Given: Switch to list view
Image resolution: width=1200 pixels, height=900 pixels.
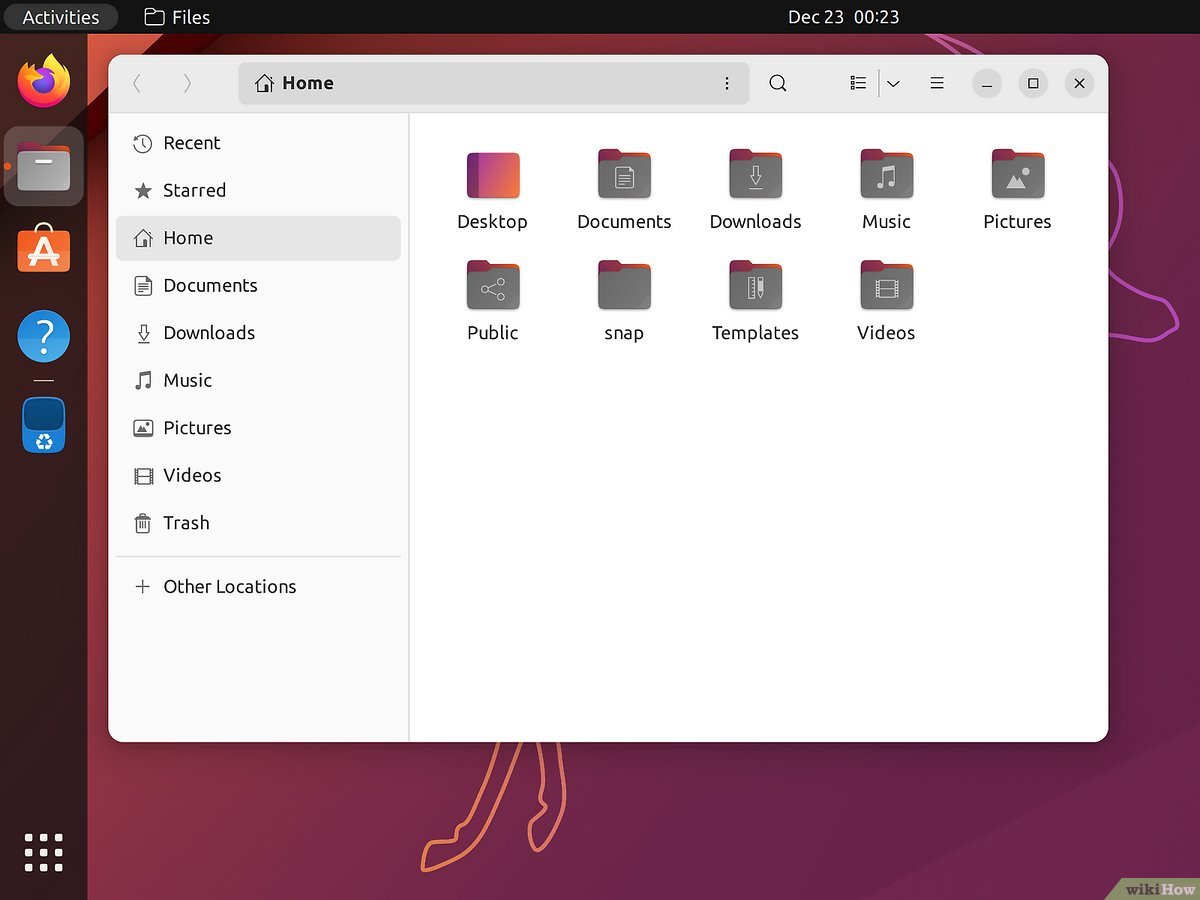Looking at the screenshot, I should click(857, 83).
